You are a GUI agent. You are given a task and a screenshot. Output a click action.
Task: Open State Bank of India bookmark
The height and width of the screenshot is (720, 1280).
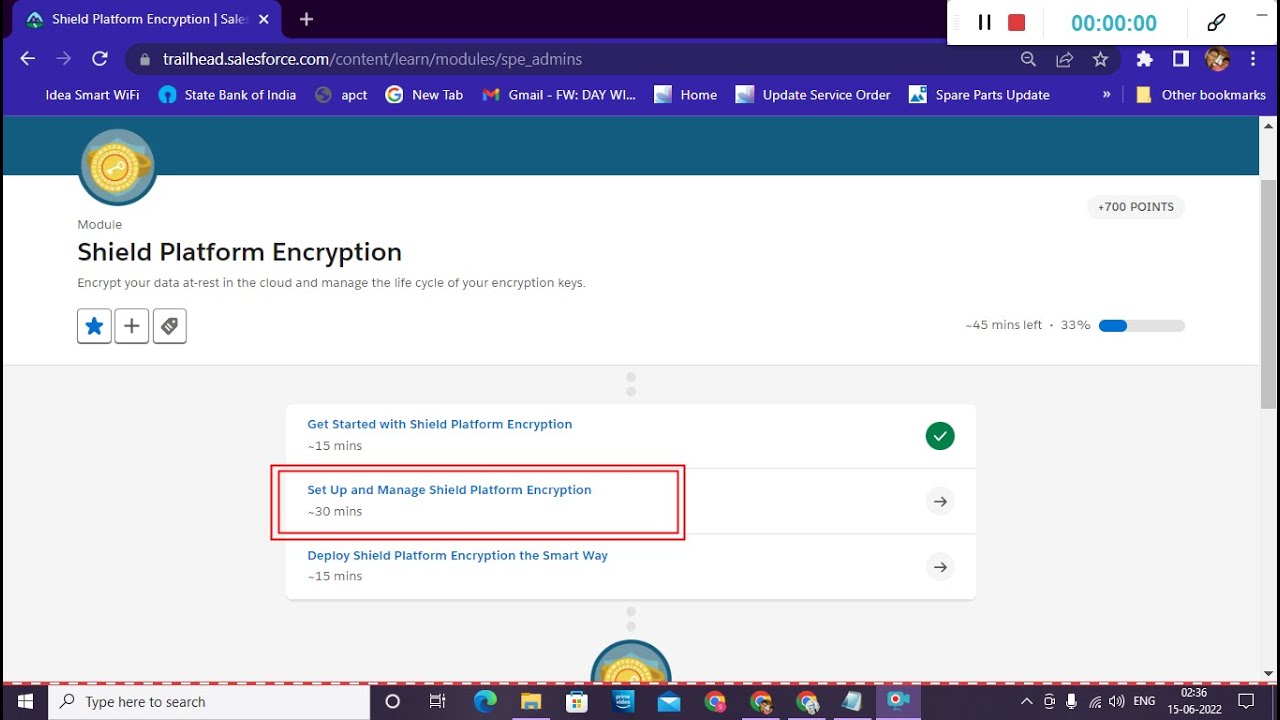point(228,95)
